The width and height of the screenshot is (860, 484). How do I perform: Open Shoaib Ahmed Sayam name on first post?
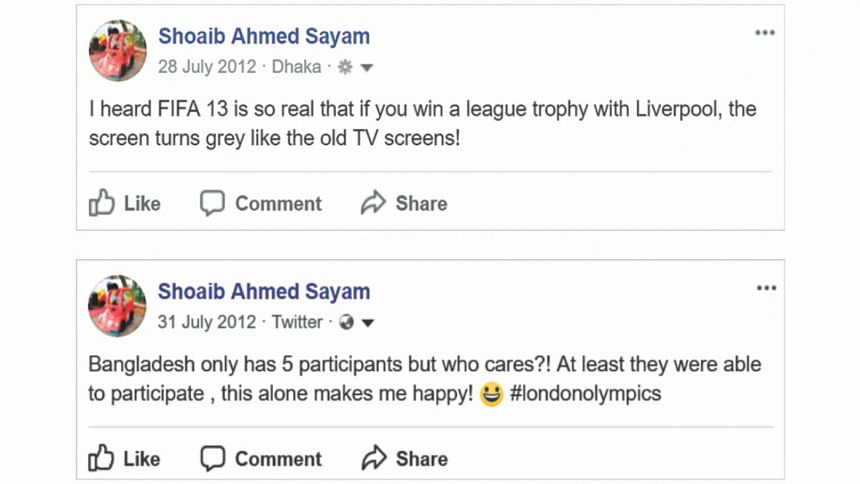(x=264, y=36)
